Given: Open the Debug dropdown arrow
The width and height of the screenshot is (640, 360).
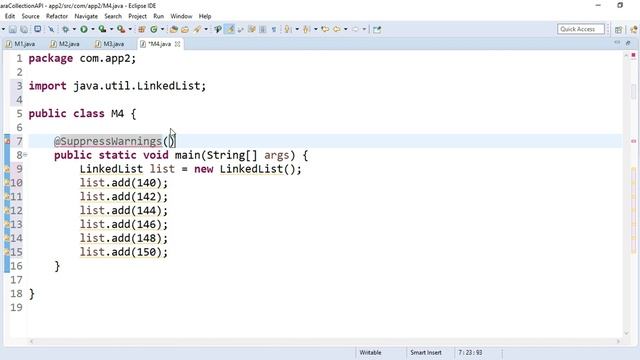Looking at the screenshot, I should pos(74,29).
